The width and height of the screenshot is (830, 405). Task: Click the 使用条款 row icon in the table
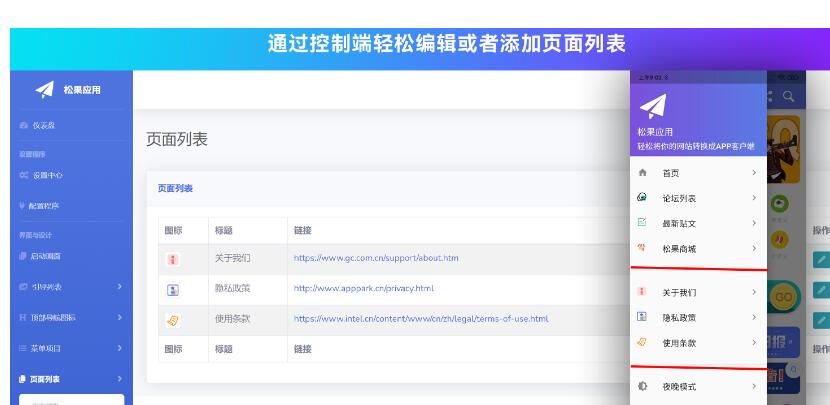pyautogui.click(x=173, y=320)
